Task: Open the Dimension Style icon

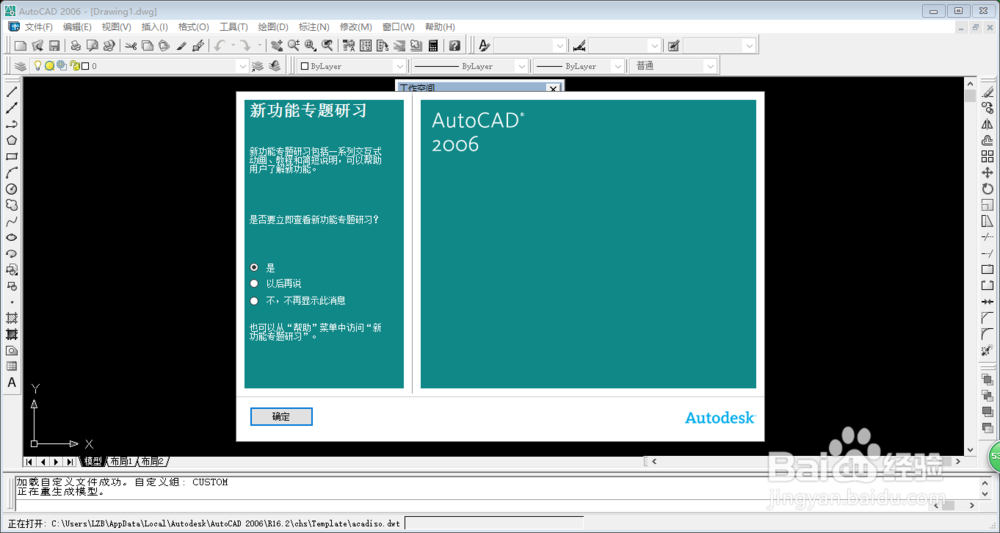Action: (x=579, y=45)
